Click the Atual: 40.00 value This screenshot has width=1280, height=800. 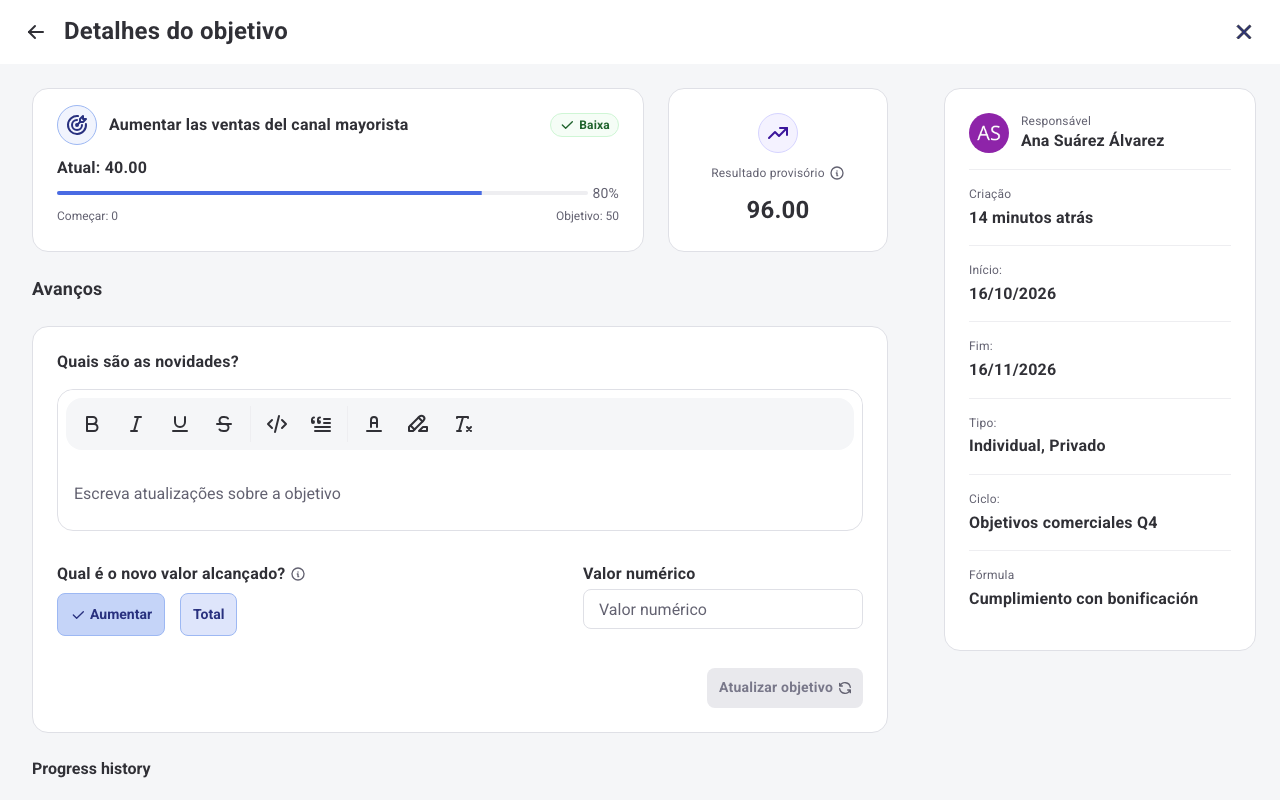(x=102, y=168)
